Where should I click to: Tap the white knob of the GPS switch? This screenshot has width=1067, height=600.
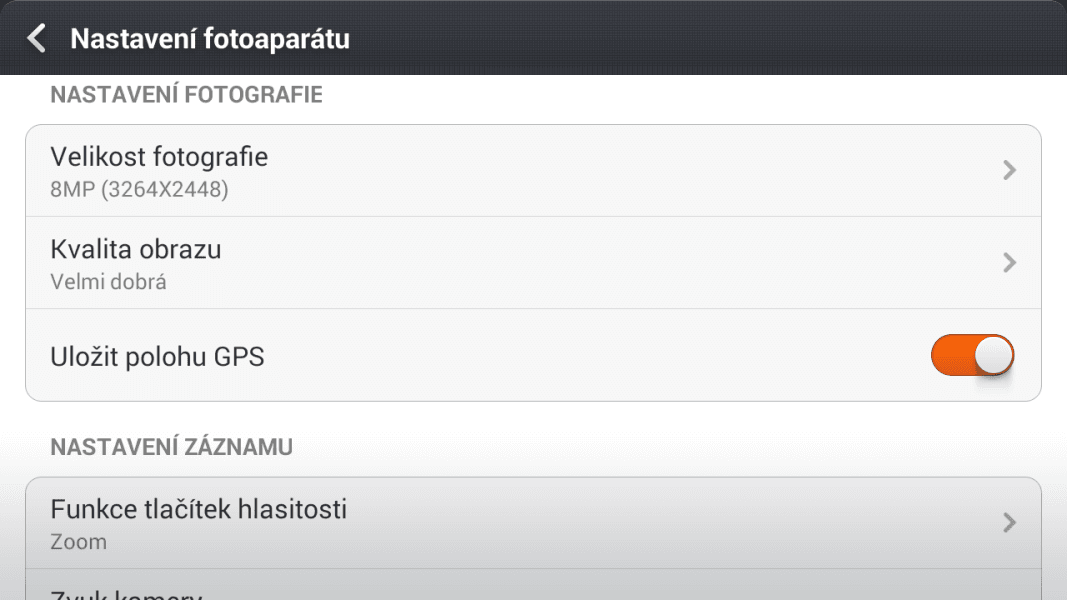[994, 355]
